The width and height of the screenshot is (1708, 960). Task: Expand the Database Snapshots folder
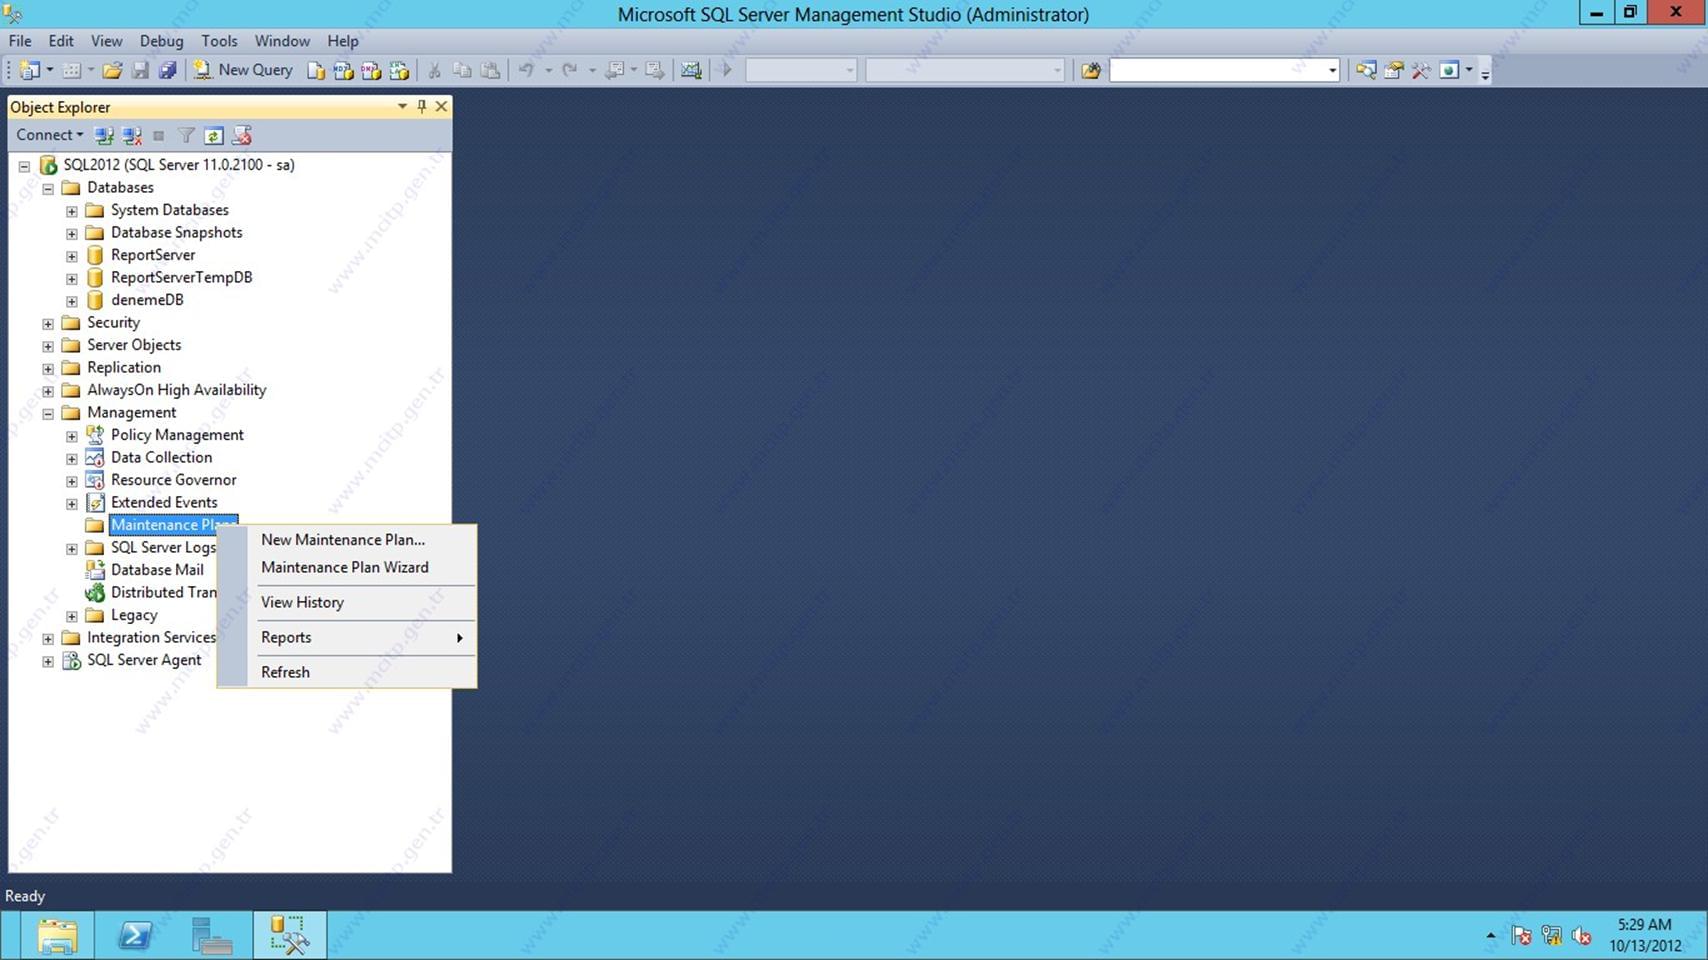click(x=72, y=233)
